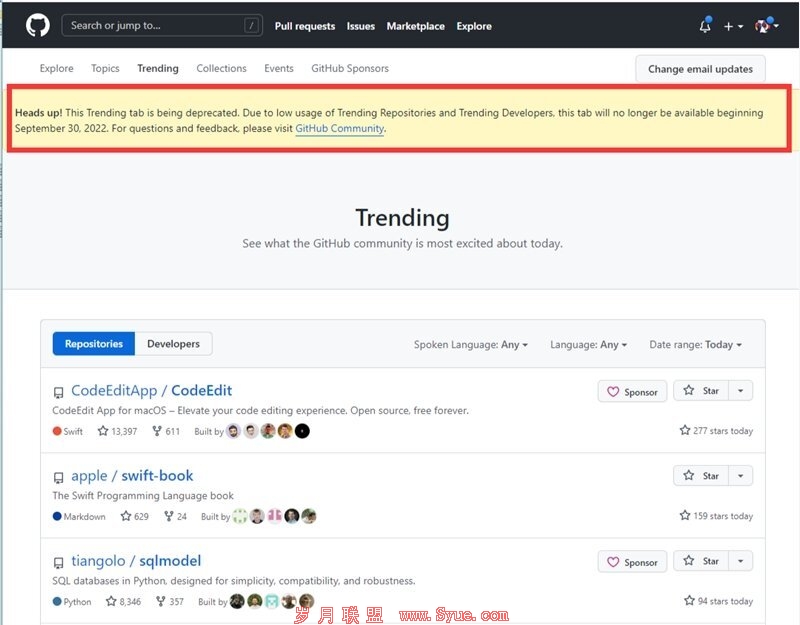
Task: Click the Python language blue dot
Action: tap(57, 602)
